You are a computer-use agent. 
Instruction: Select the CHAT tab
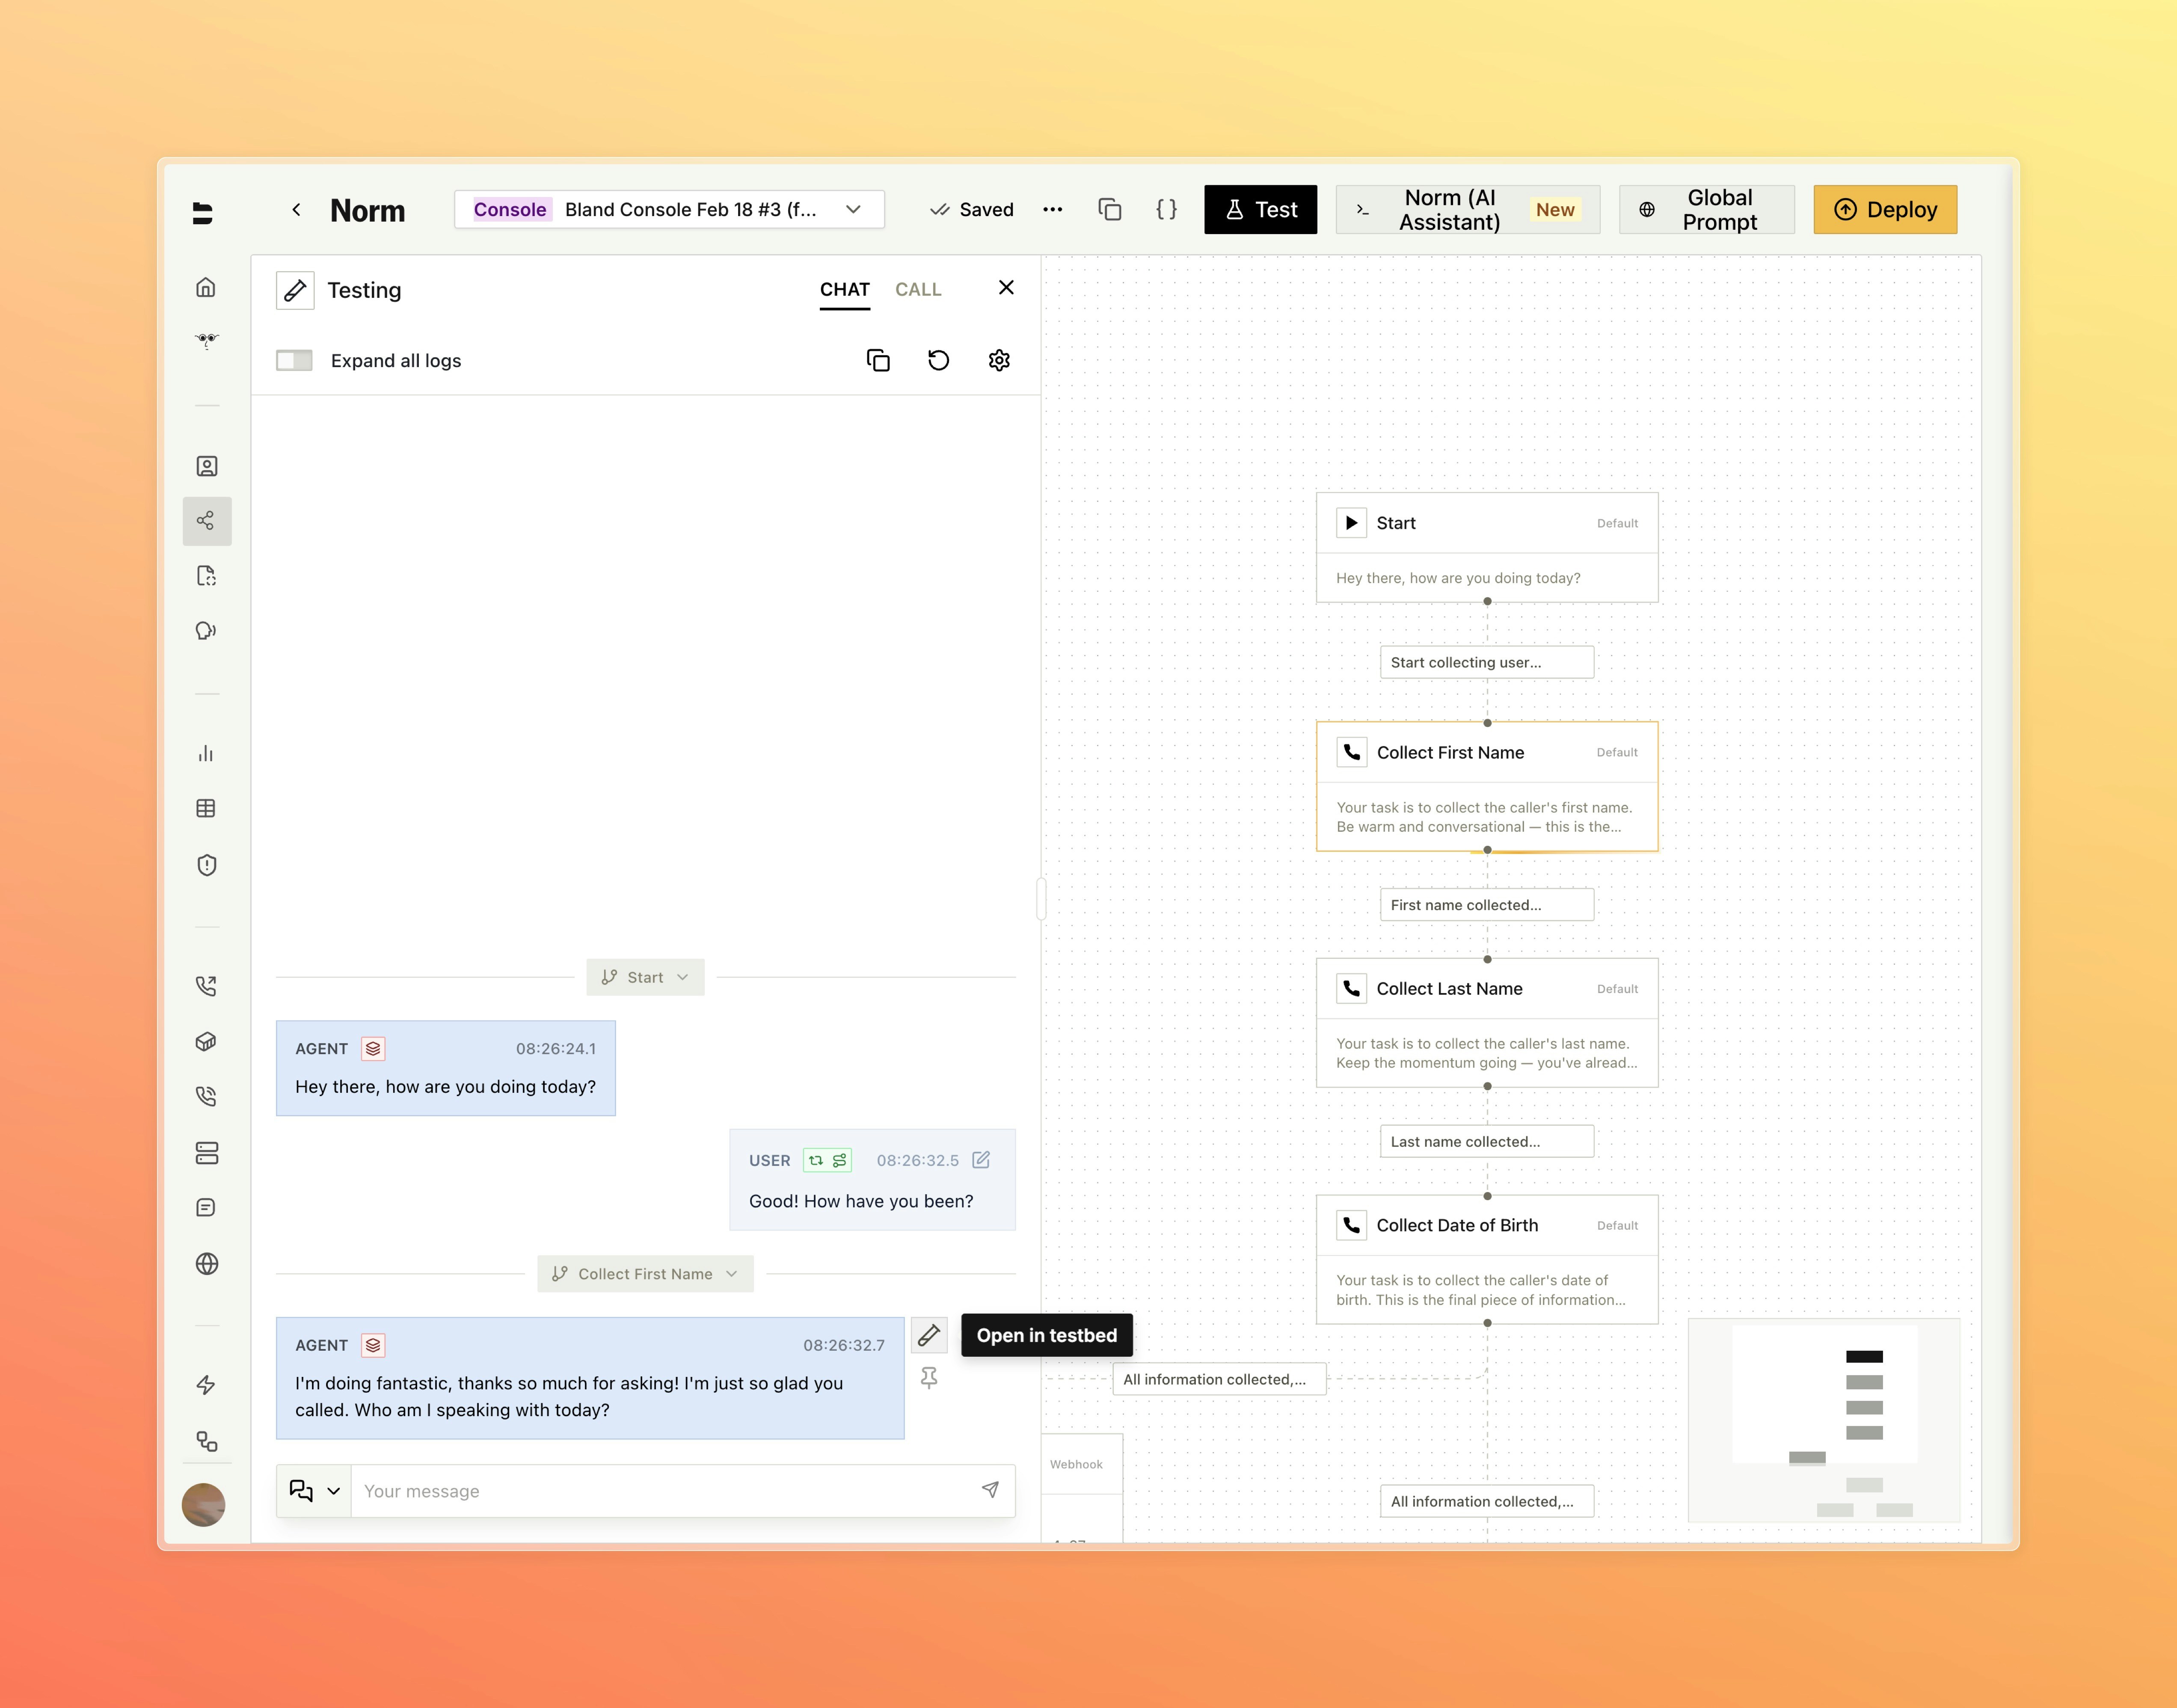(x=844, y=289)
